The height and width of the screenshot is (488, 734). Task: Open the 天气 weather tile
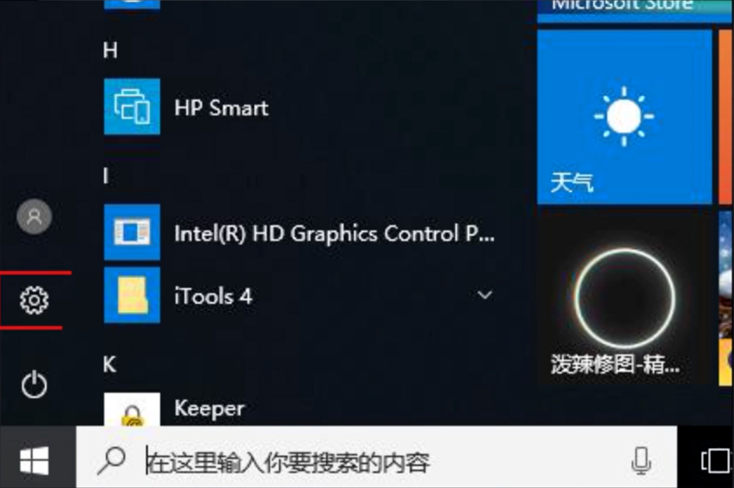point(624,117)
